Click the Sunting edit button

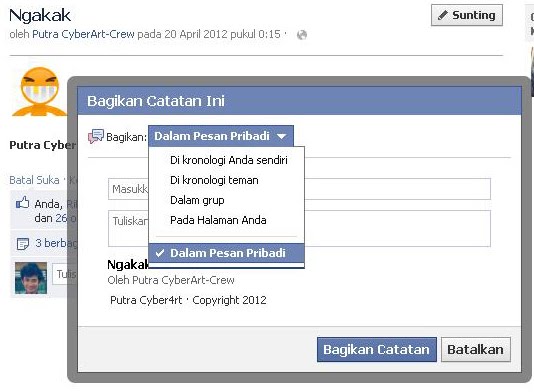pyautogui.click(x=467, y=15)
